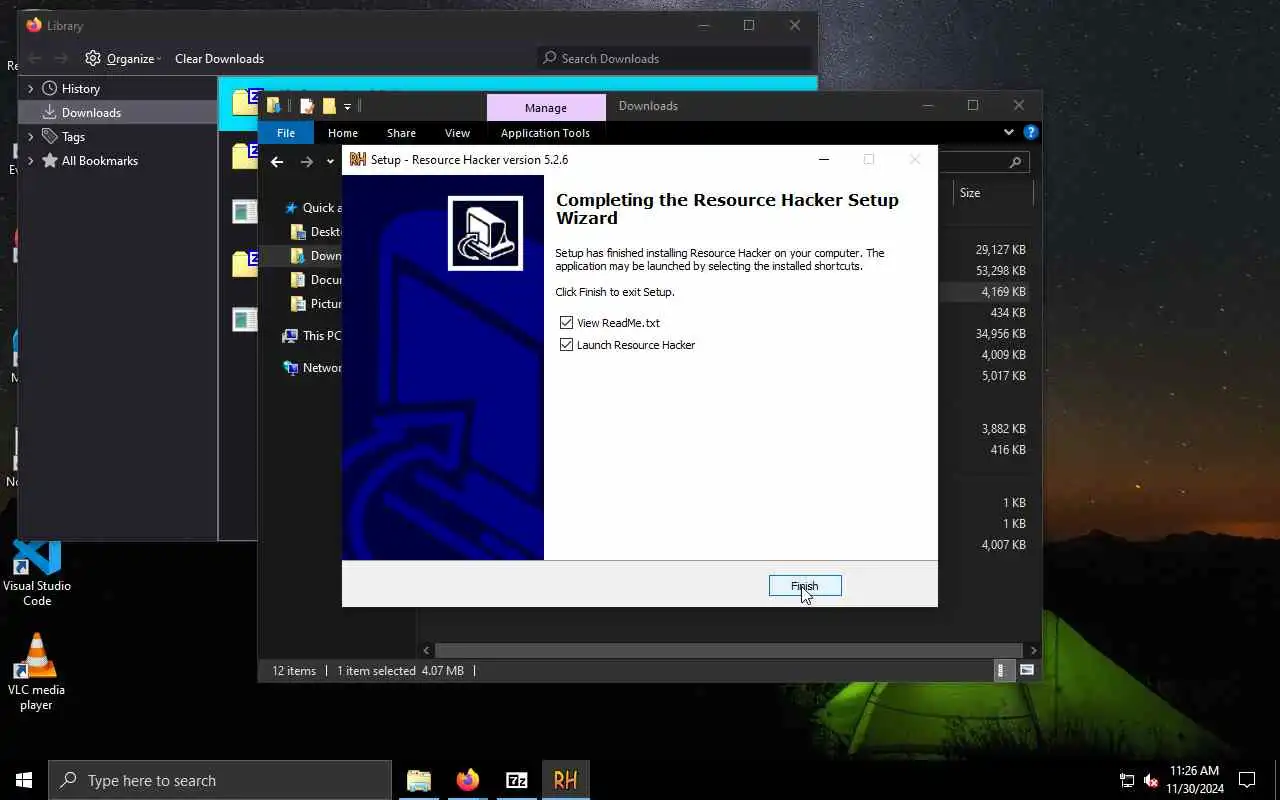Screen dimensions: 1280x800
Task: Open the Customize Quick Access Toolbar dropdown
Action: click(x=347, y=106)
